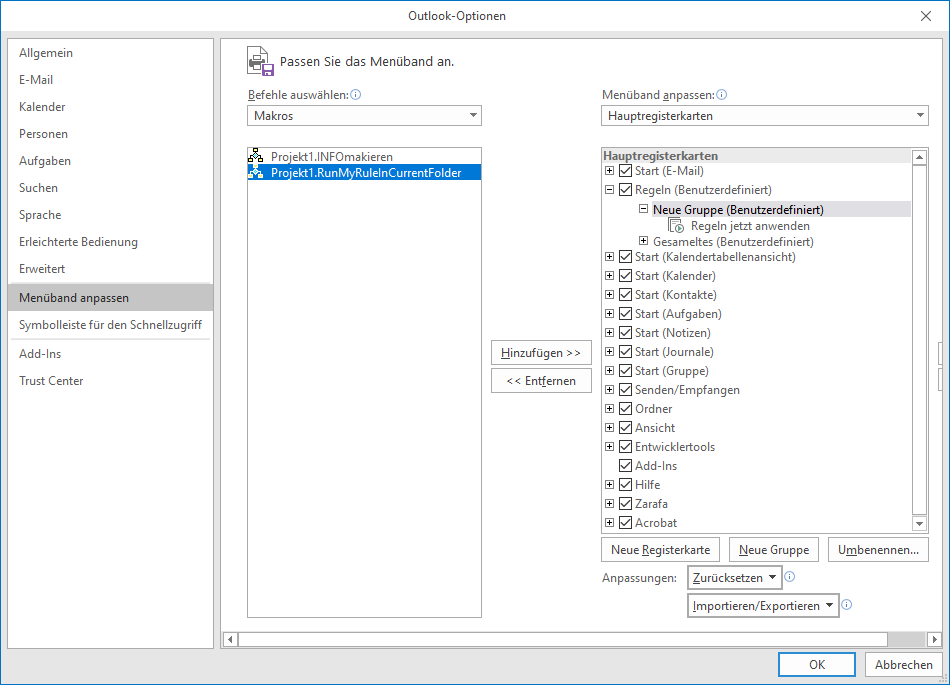The image size is (950, 685).
Task: Click the info icon beside Menüband anpassen
Action: (x=722, y=94)
